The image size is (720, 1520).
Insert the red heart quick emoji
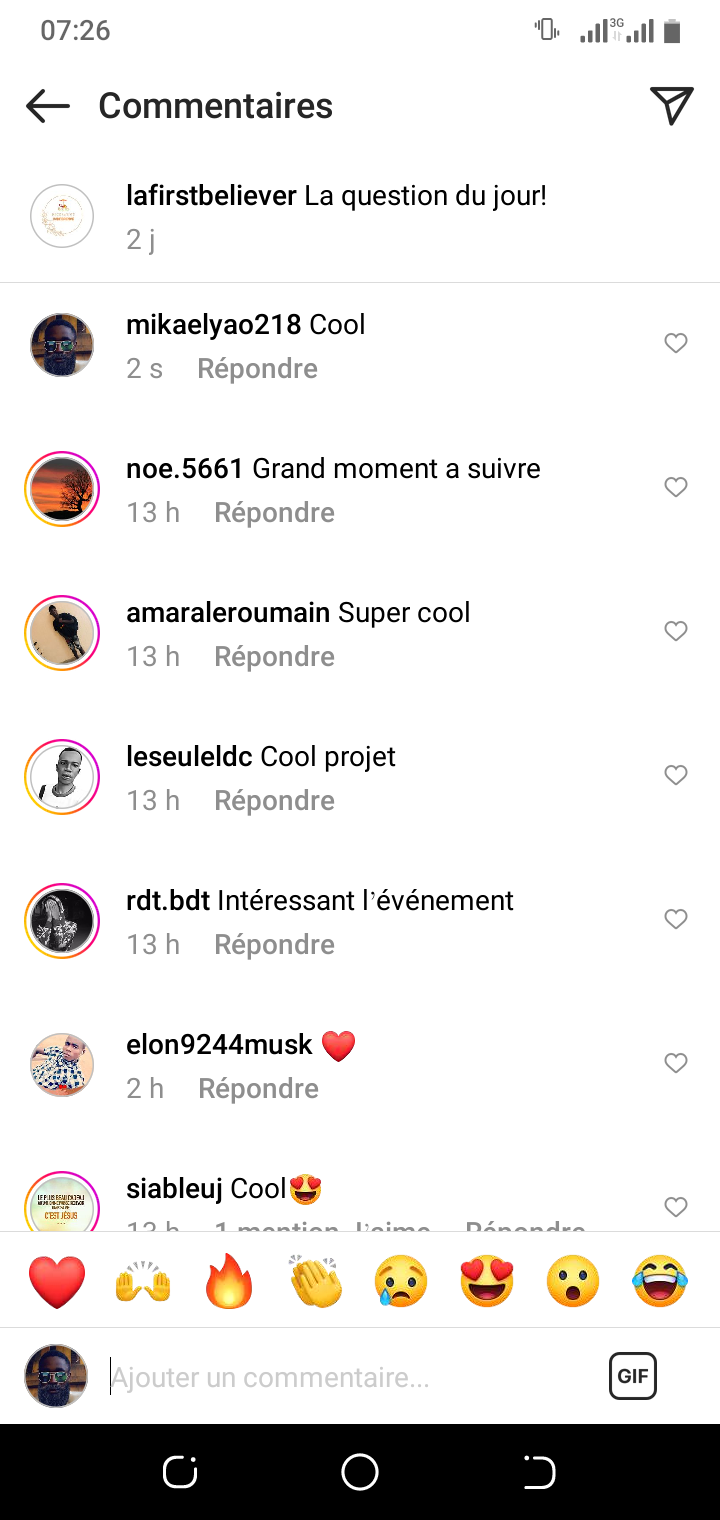(x=57, y=1281)
